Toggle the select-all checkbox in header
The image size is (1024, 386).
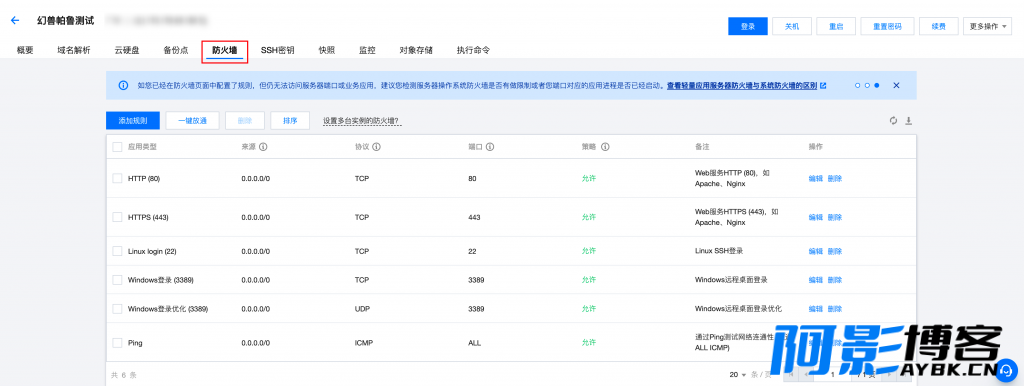117,147
